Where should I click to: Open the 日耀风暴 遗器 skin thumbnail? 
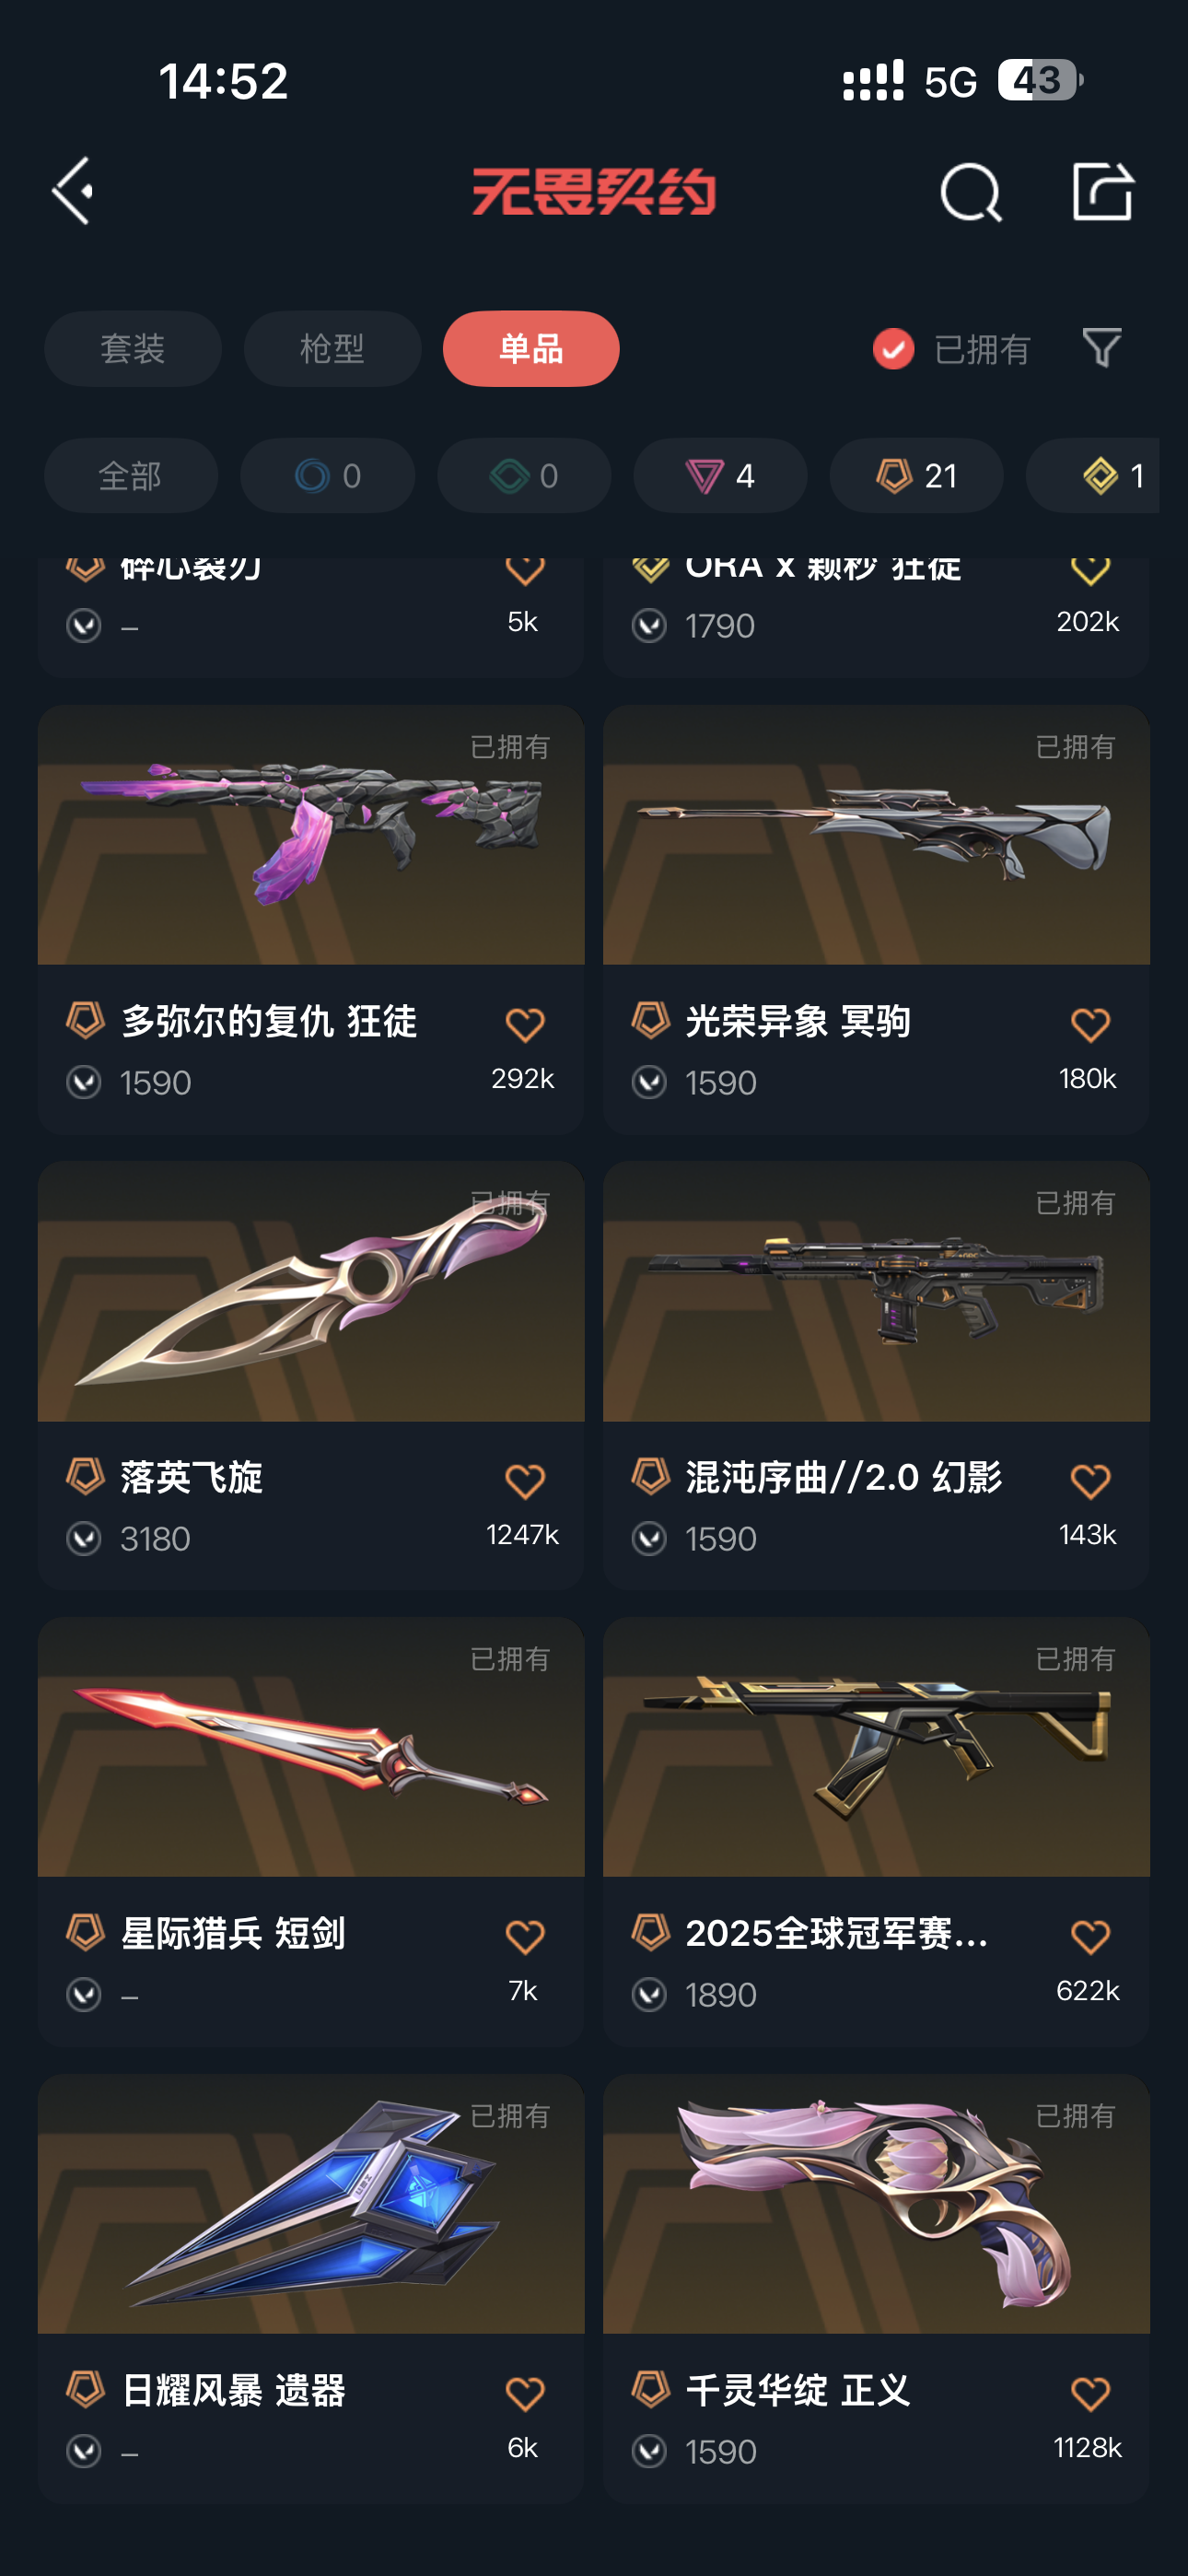311,2203
